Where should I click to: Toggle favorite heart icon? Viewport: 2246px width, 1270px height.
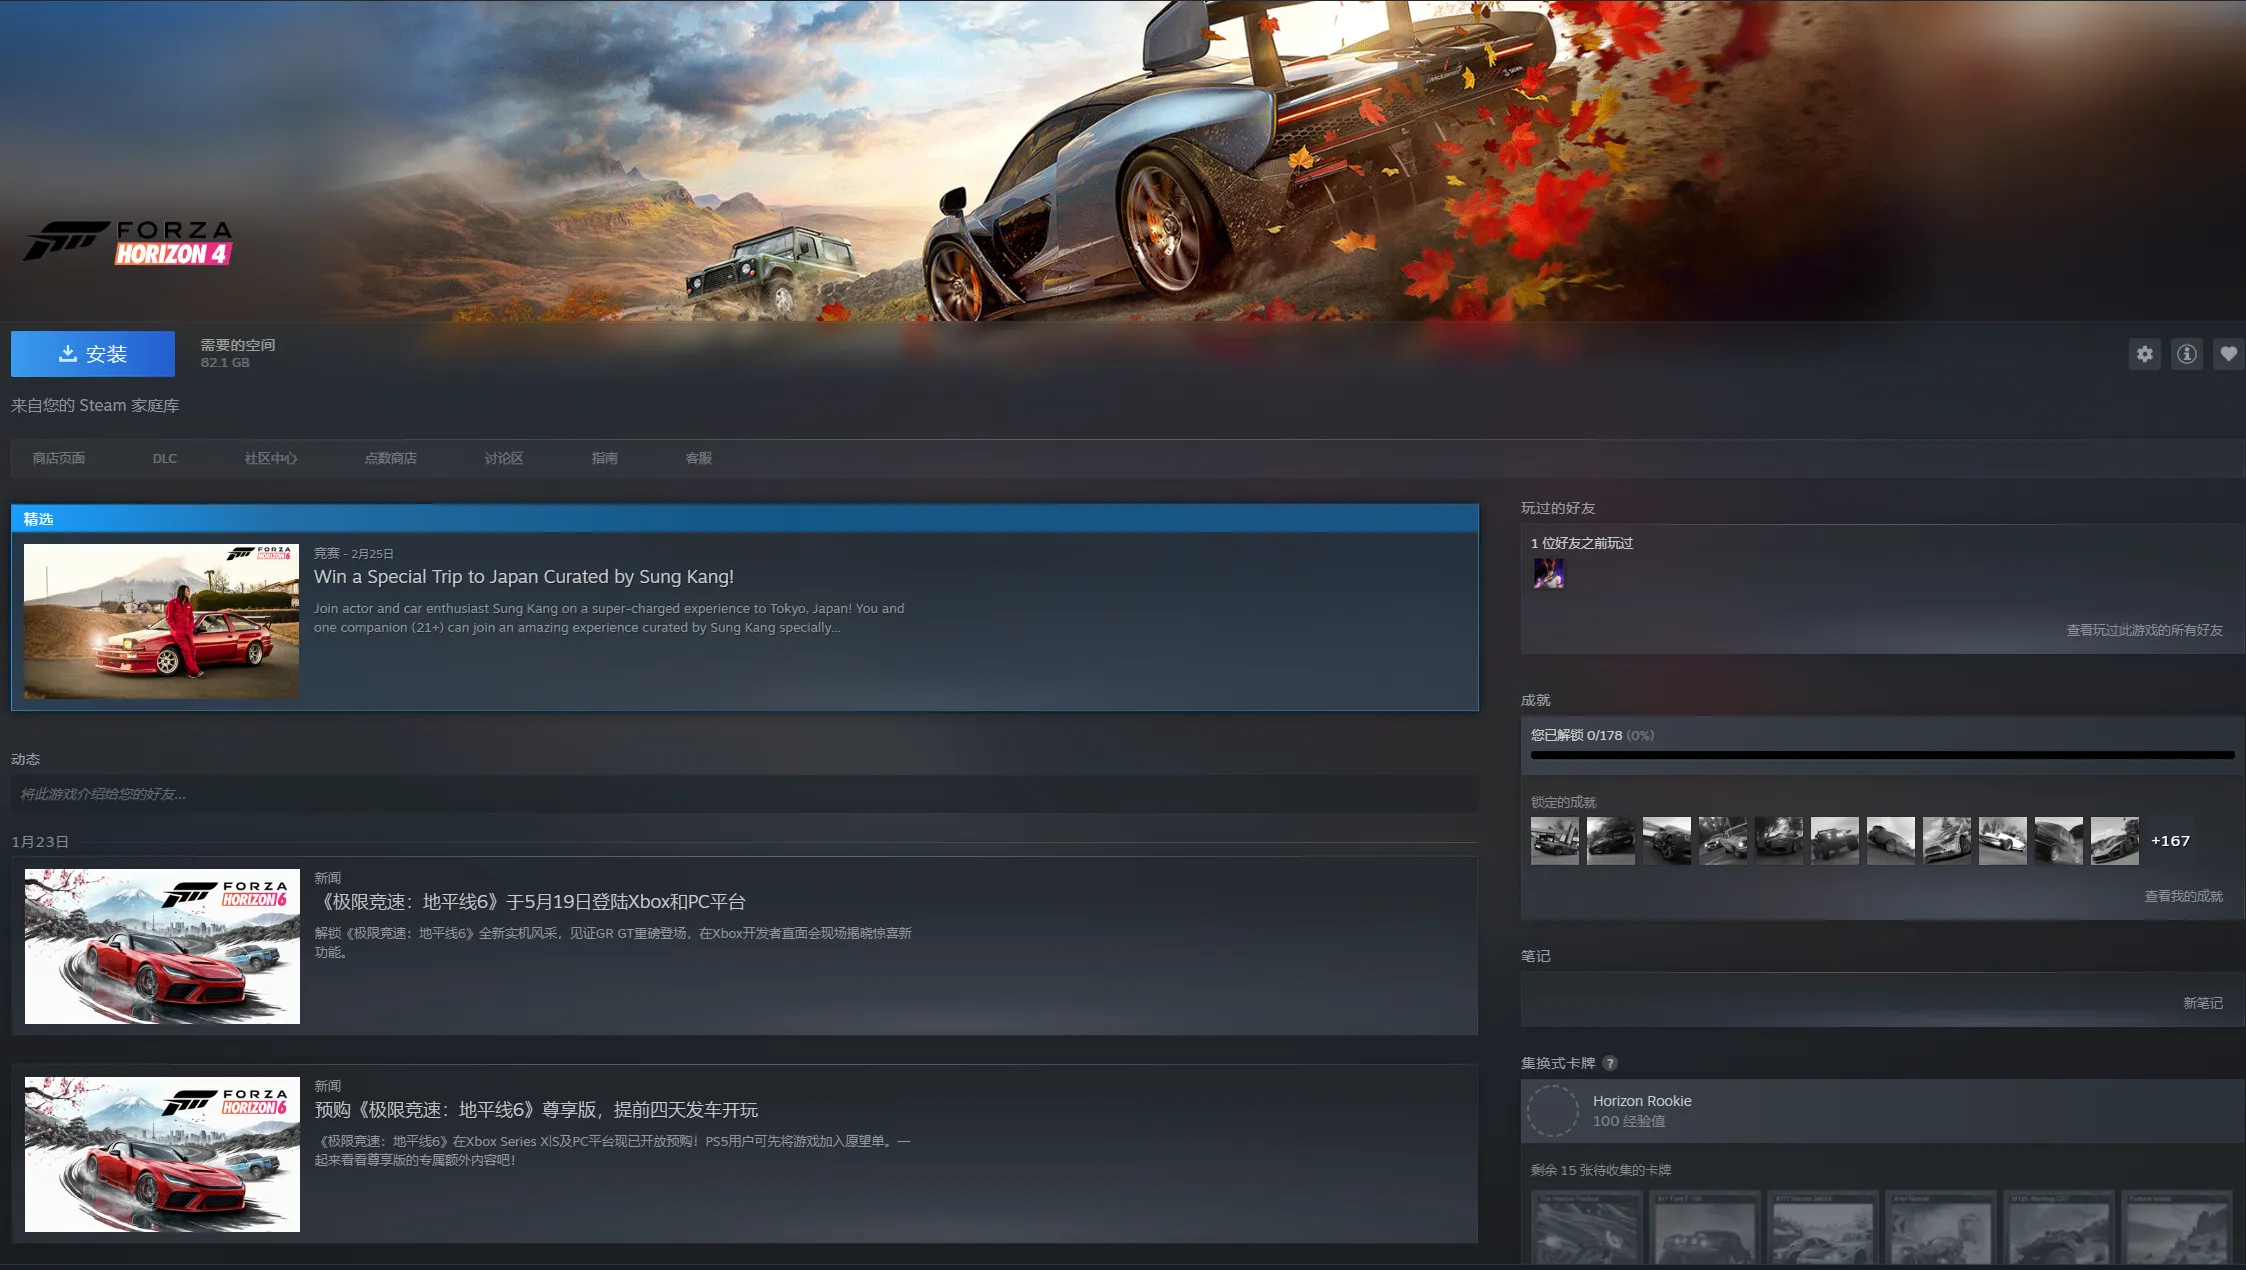pos(2229,354)
